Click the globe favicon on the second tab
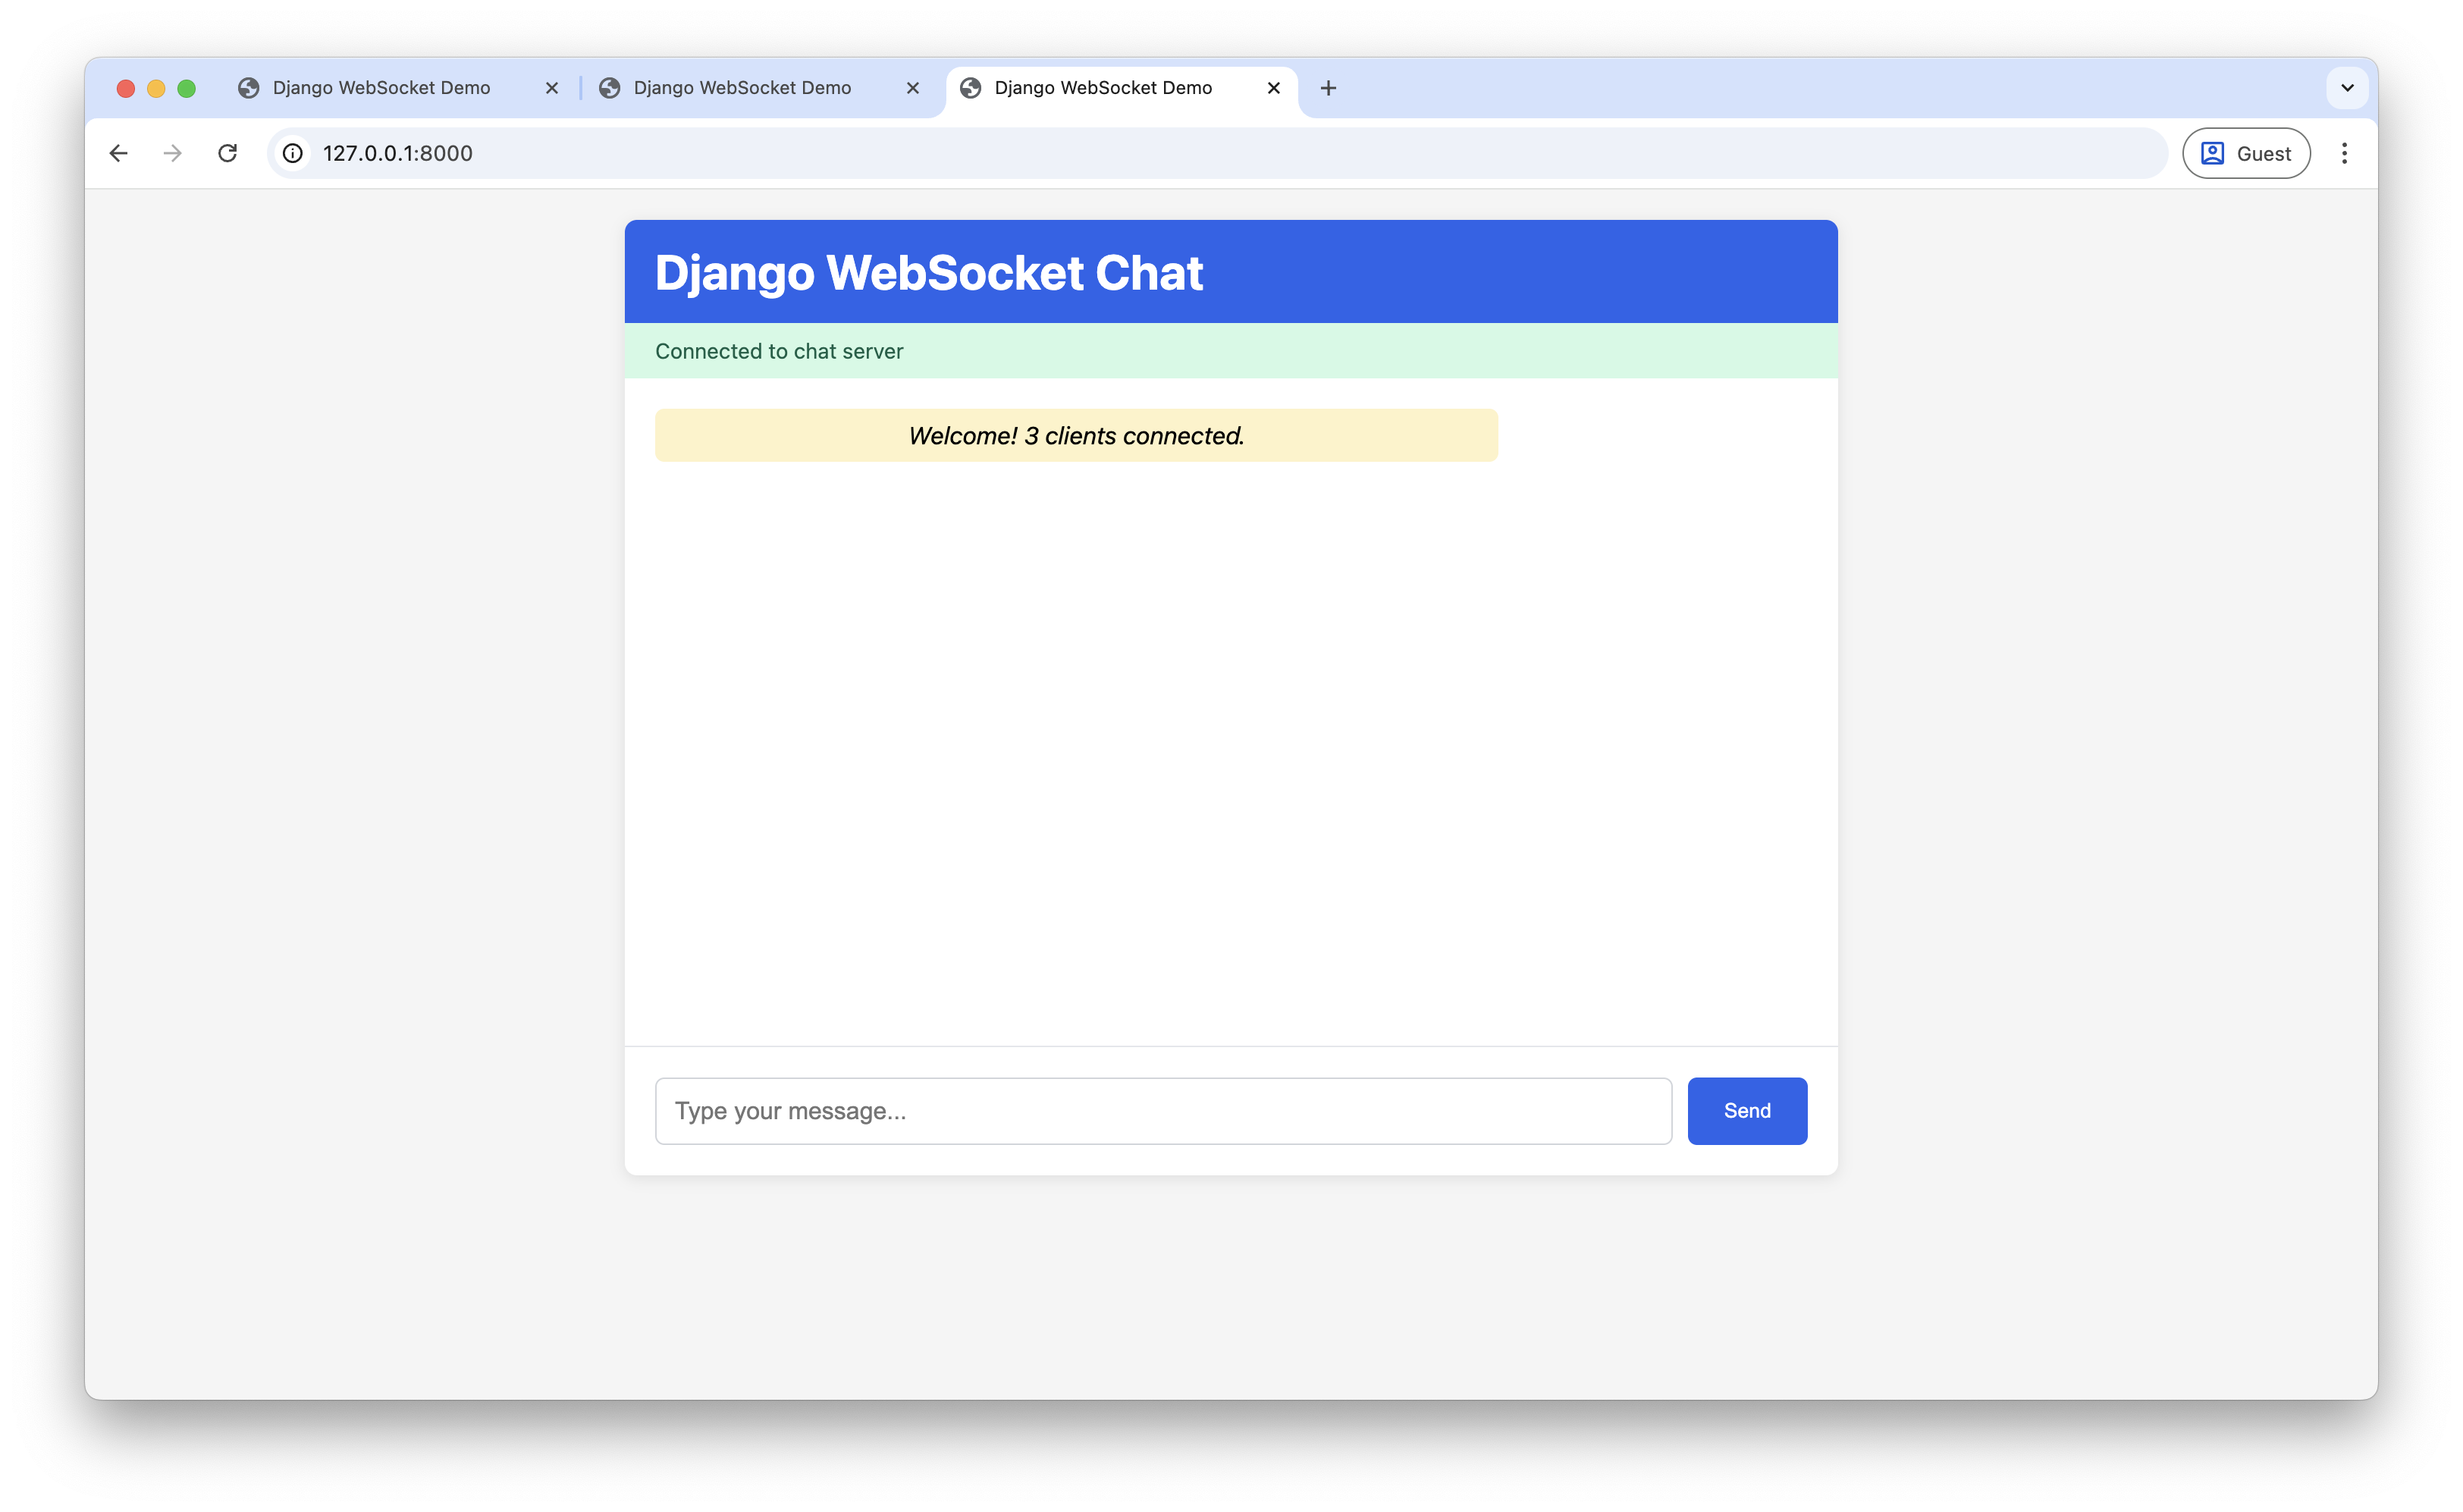The image size is (2463, 1512). click(610, 88)
